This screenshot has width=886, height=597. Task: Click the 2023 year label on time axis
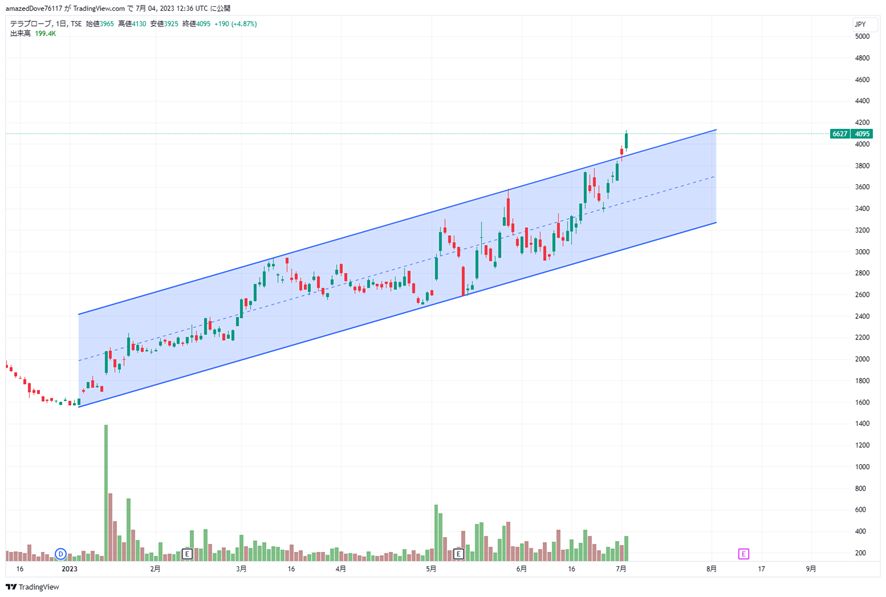pyautogui.click(x=70, y=569)
